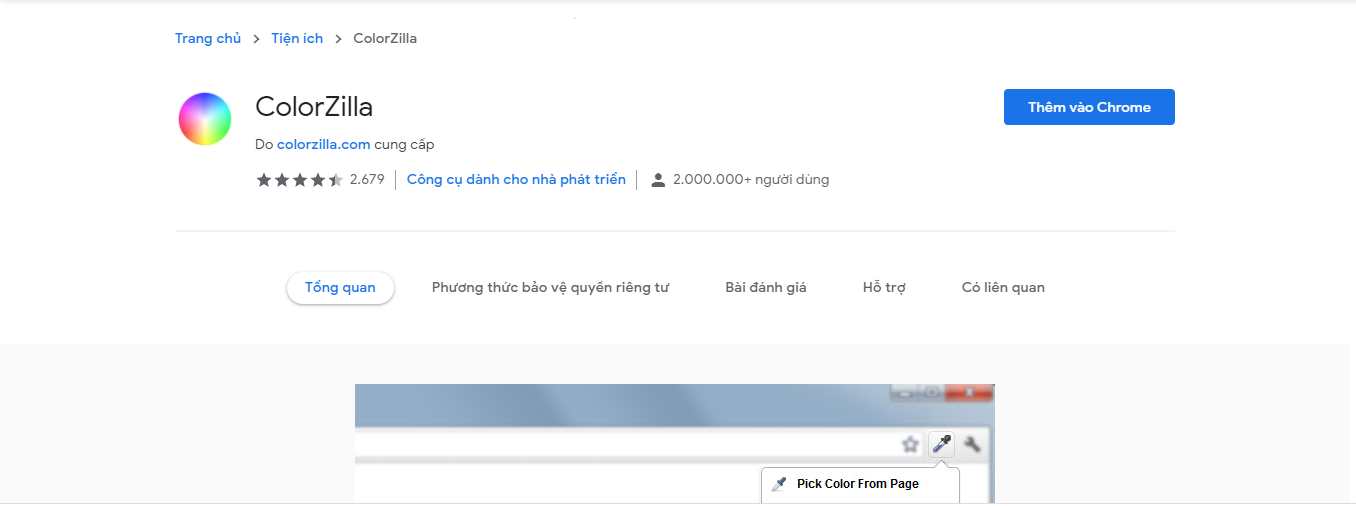Click the user icon beside the user count
This screenshot has height=506, width=1356.
[658, 180]
